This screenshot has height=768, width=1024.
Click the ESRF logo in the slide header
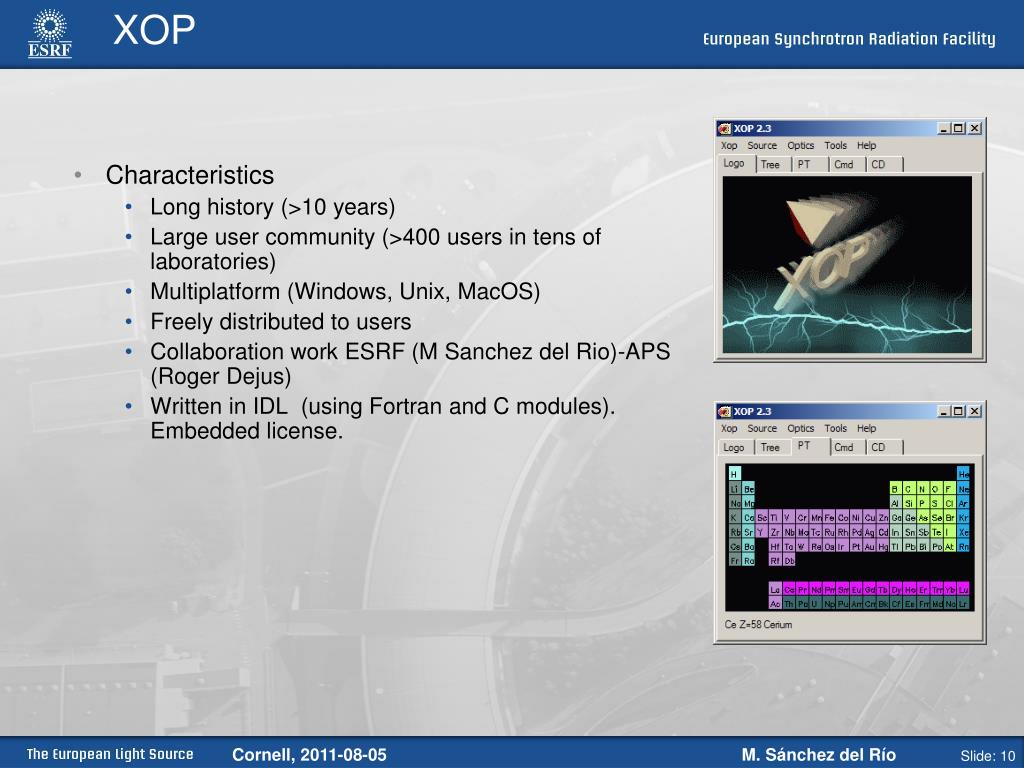pyautogui.click(x=50, y=33)
